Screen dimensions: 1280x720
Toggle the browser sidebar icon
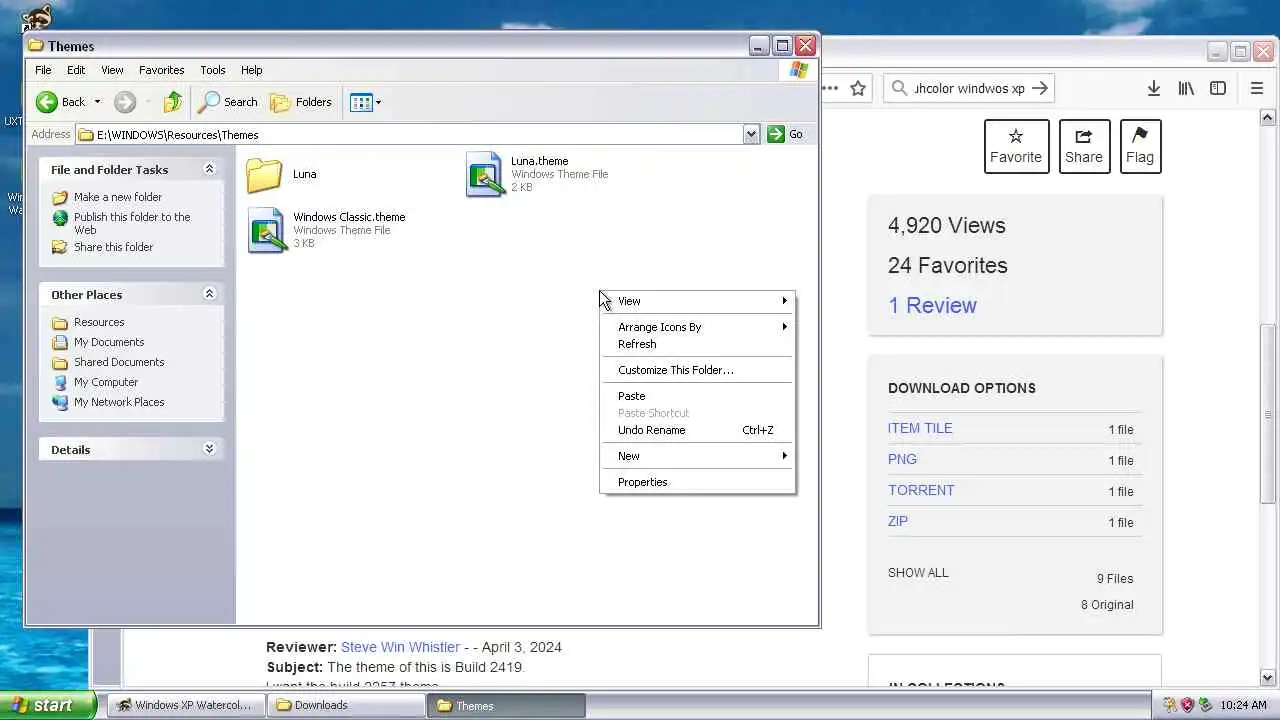click(1218, 88)
